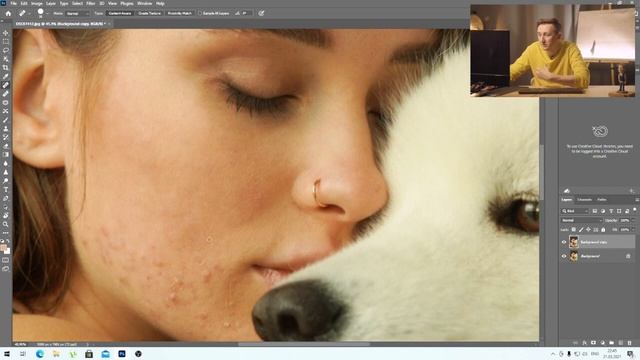Image resolution: width=640 pixels, height=360 pixels.
Task: Create a new layer in Layers panel
Action: coord(620,343)
